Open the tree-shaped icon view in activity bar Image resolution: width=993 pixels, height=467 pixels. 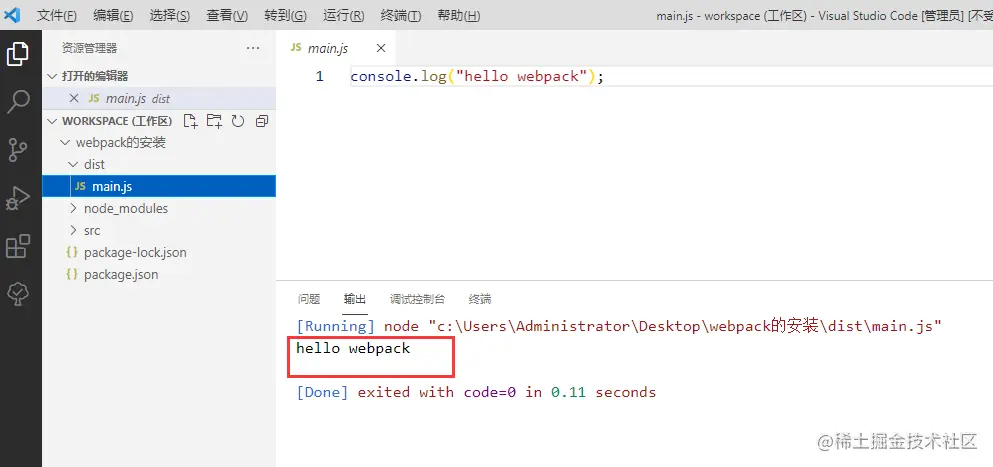coord(18,293)
